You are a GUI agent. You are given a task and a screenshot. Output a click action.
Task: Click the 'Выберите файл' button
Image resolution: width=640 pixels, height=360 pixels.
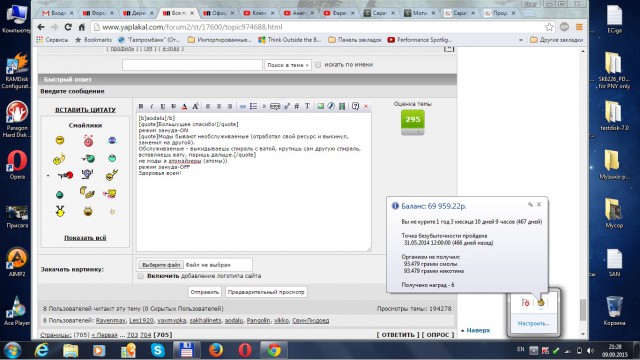tap(161, 265)
